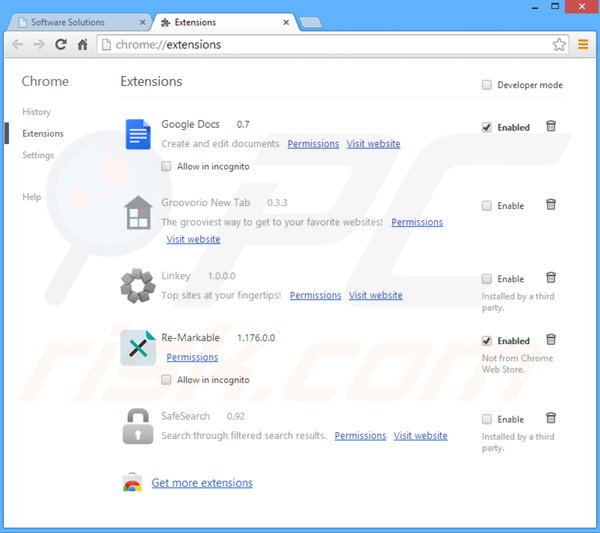
Task: Delete the Linkey extension with its trash icon
Action: [x=551, y=277]
